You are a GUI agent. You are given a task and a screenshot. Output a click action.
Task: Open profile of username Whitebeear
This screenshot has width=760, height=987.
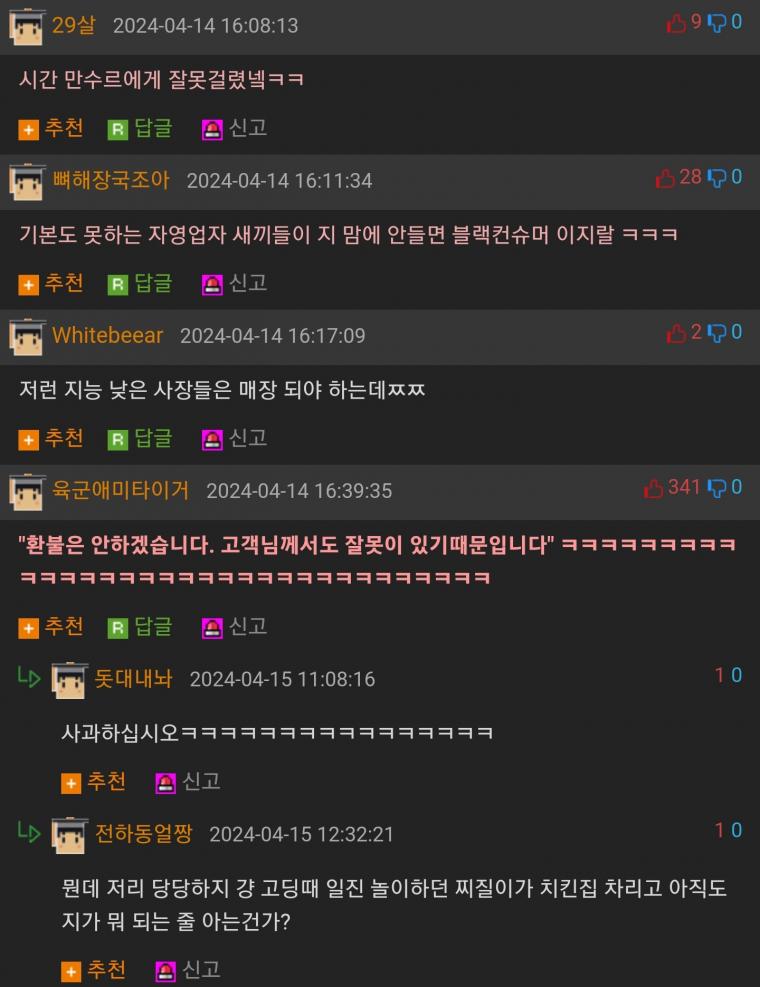[108, 335]
